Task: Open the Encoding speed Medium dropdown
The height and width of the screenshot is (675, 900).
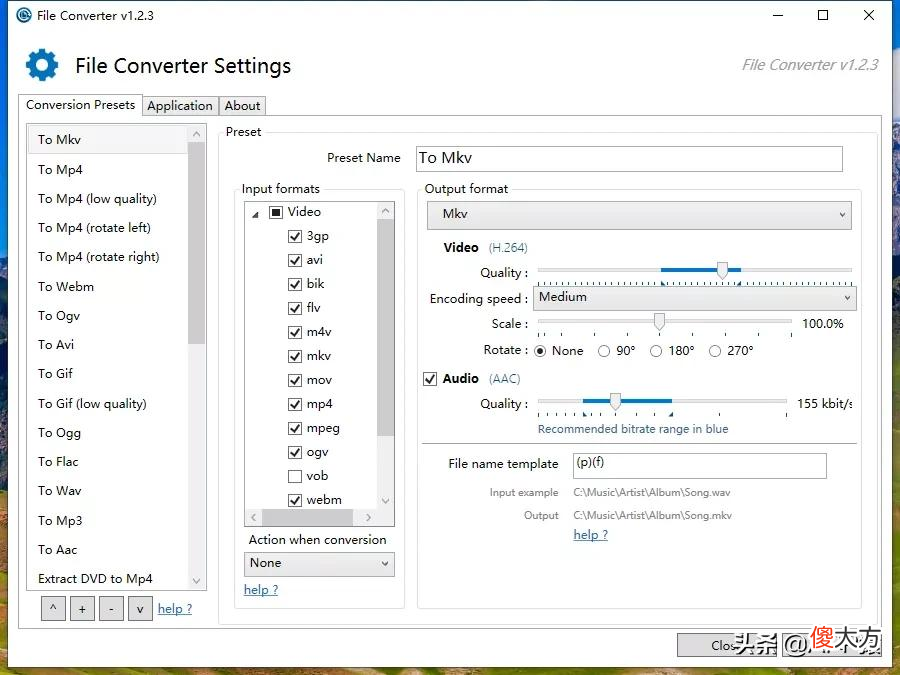Action: [695, 298]
